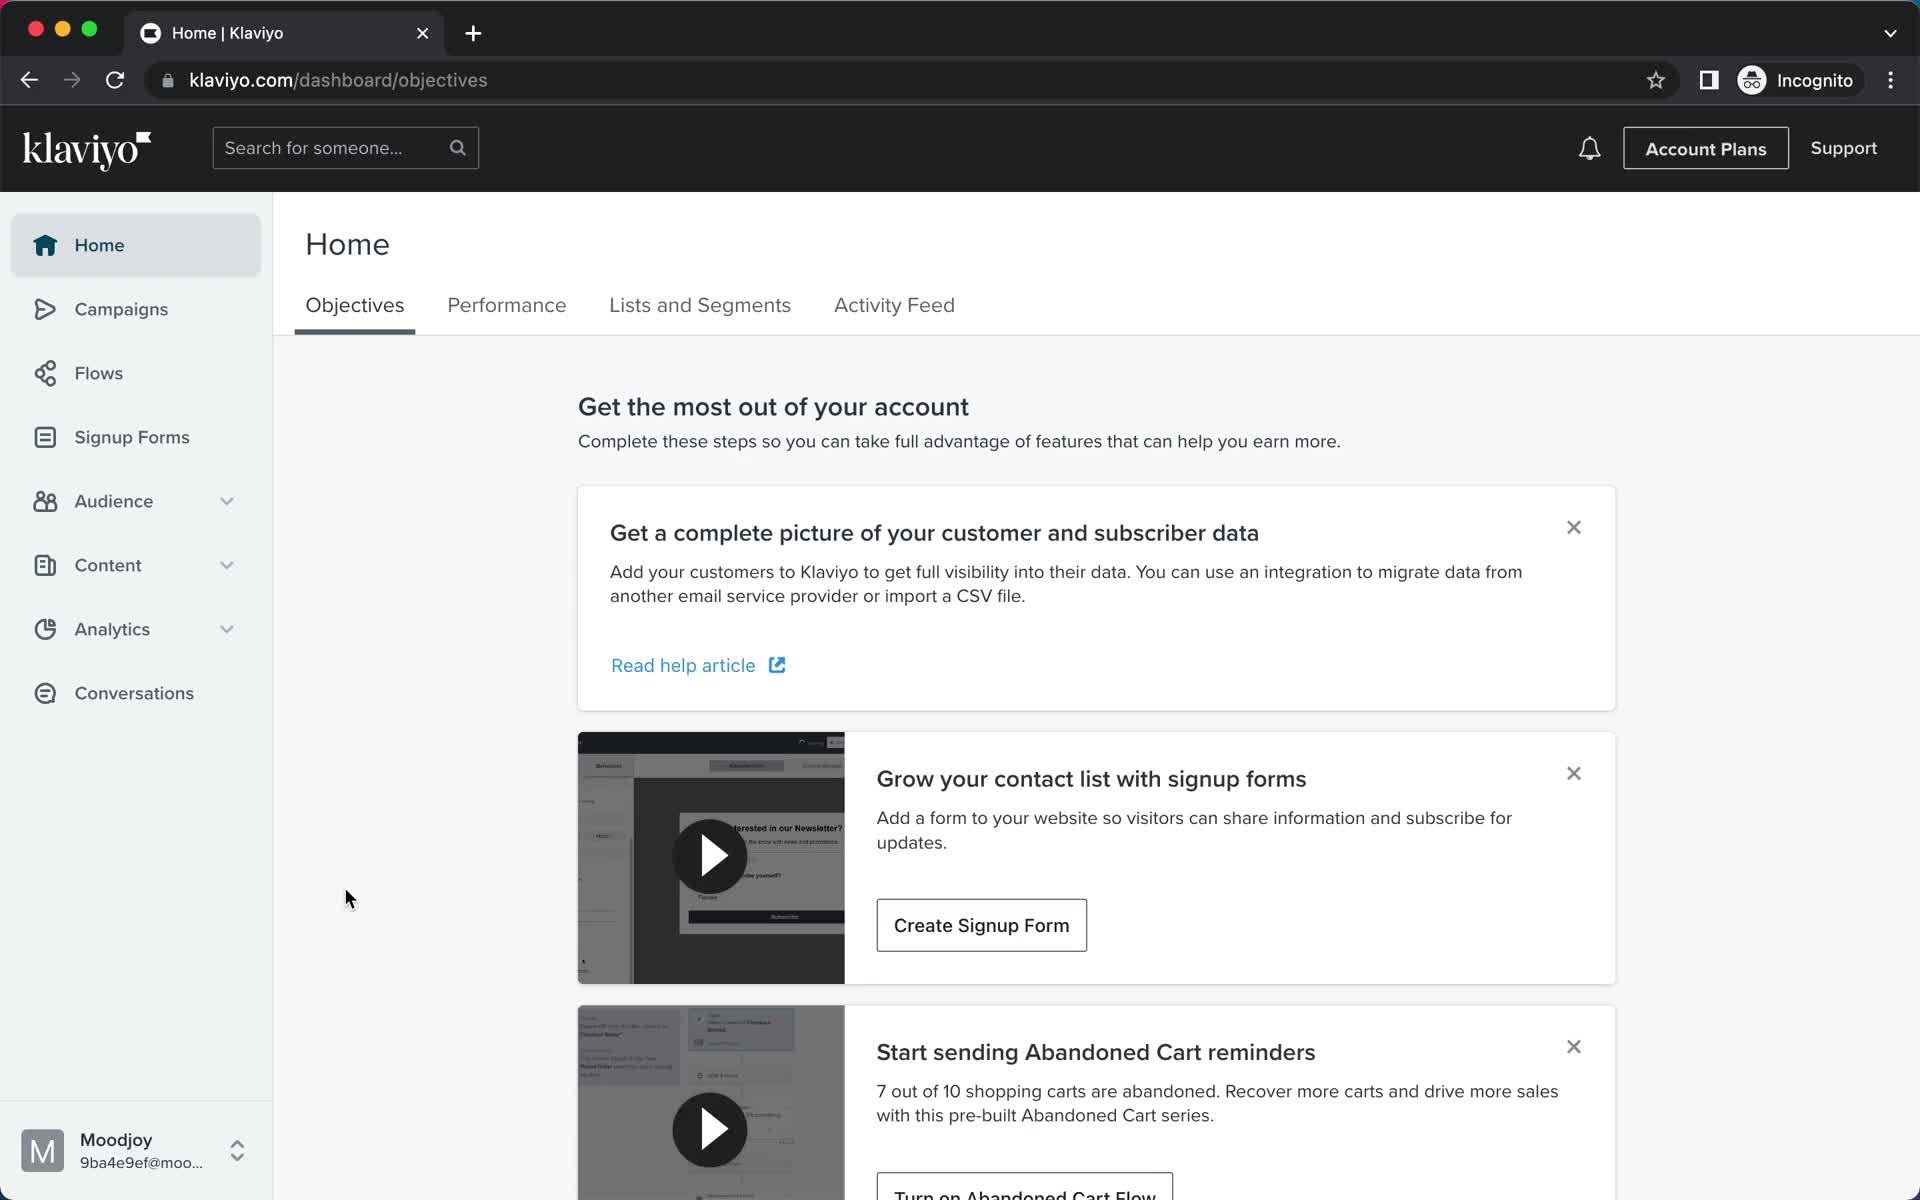
Task: Go back in browser history
Action: tap(29, 80)
